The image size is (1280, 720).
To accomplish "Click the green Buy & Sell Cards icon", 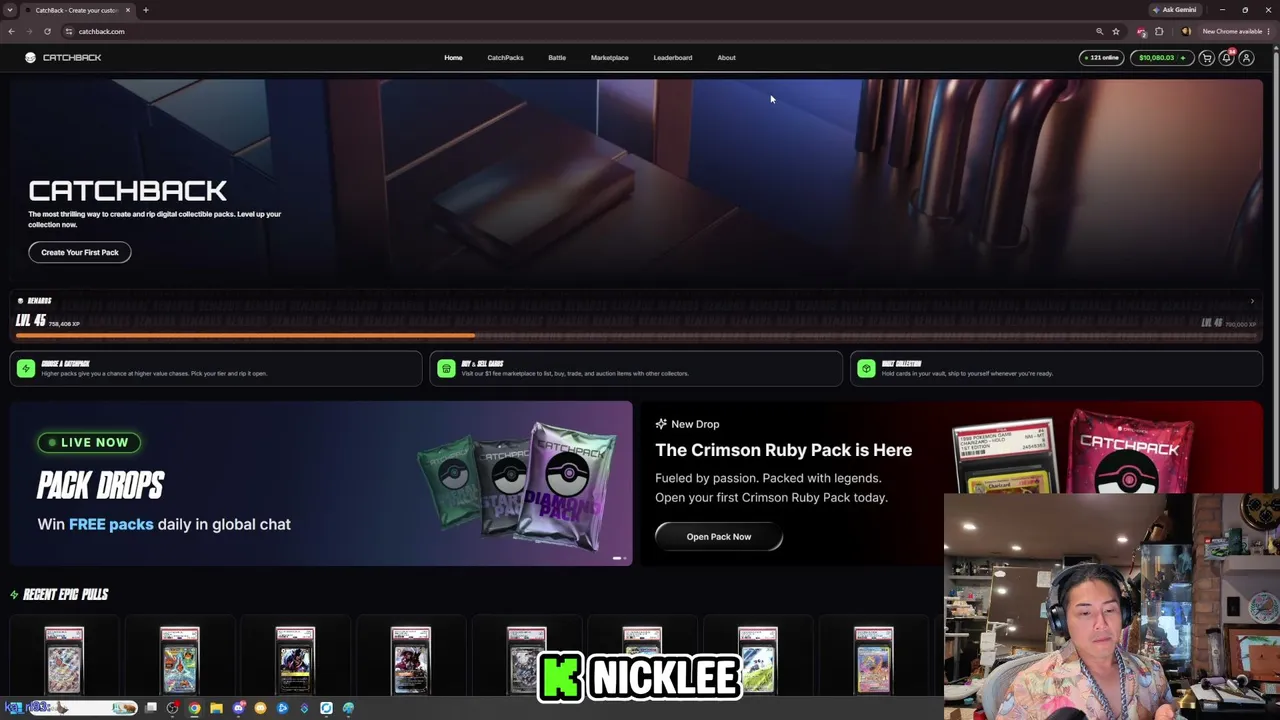I will point(446,369).
